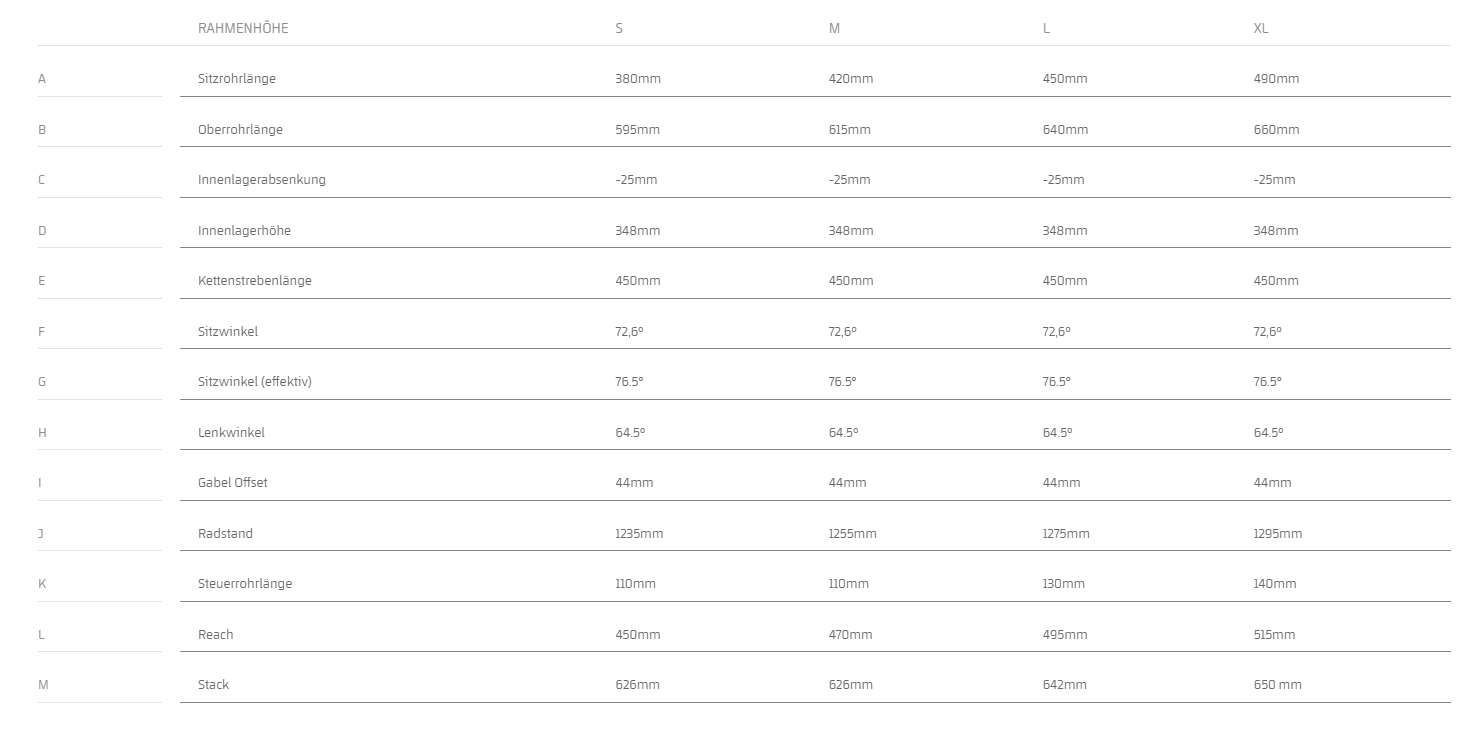The image size is (1482, 729).
Task: Select the XL size column header
Action: point(1261,28)
